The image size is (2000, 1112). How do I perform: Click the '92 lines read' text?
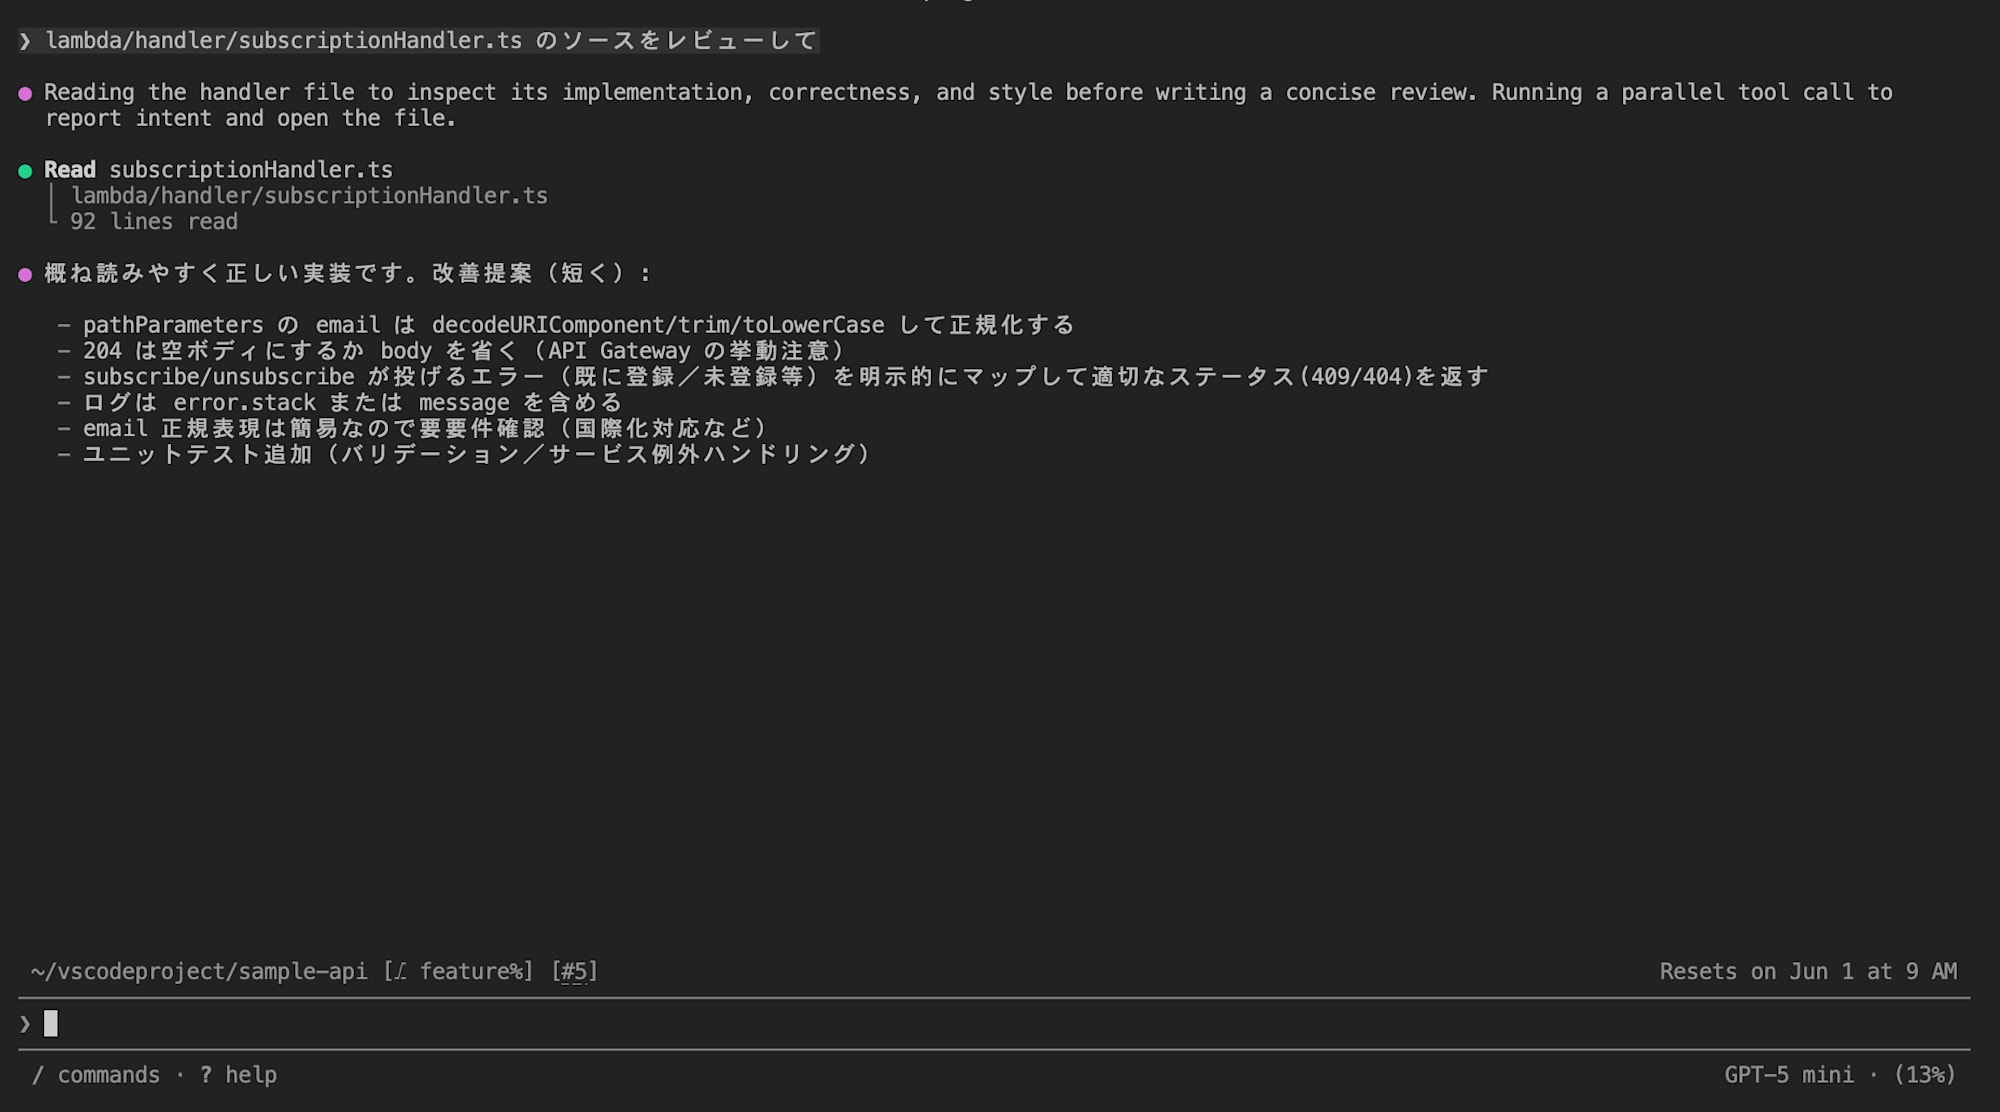click(154, 222)
